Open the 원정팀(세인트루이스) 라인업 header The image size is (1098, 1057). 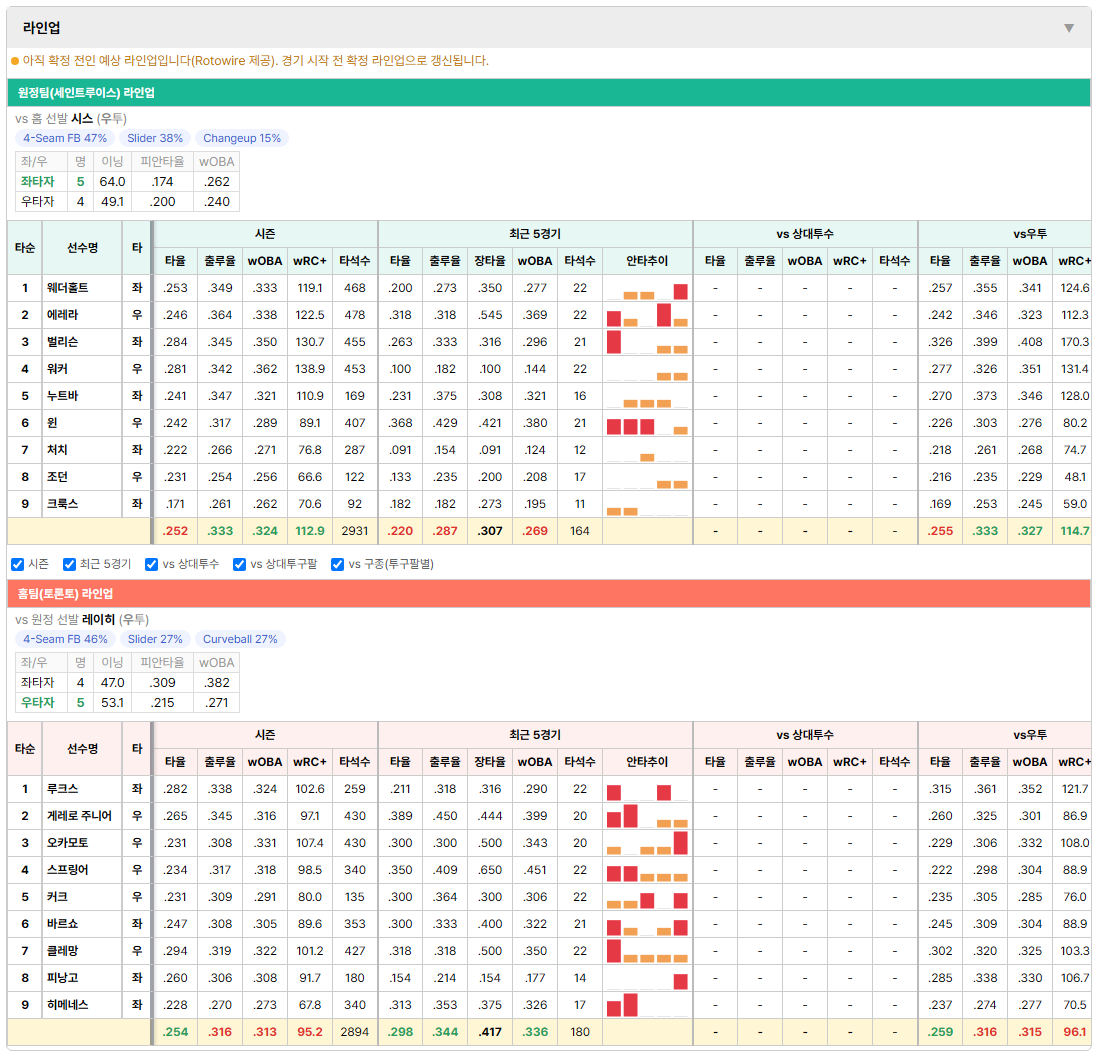coord(549,92)
